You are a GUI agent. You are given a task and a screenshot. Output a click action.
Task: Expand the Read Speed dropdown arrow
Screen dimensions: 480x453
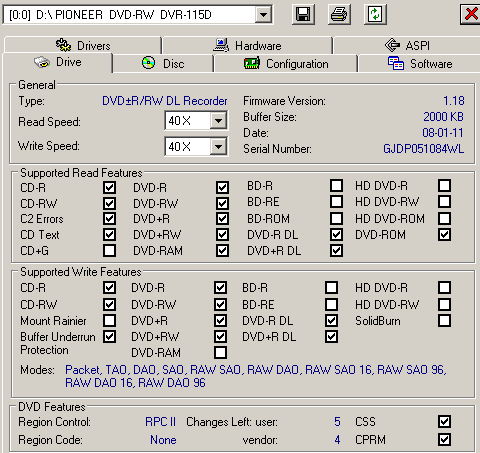218,120
